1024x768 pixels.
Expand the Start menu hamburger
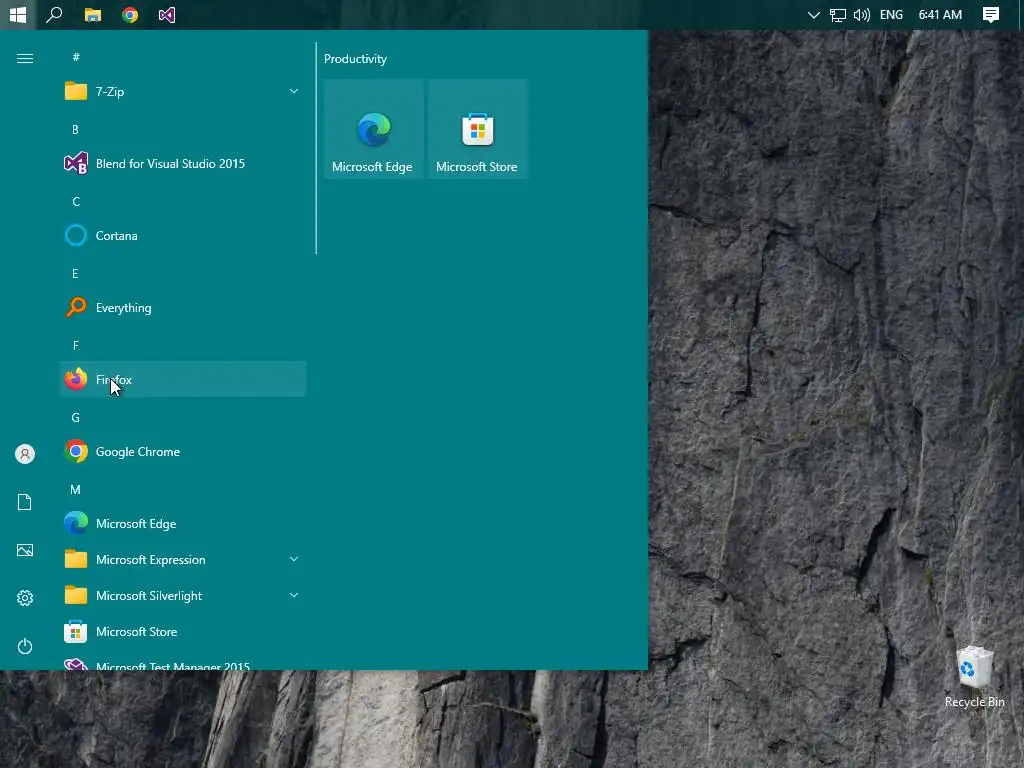[x=25, y=59]
